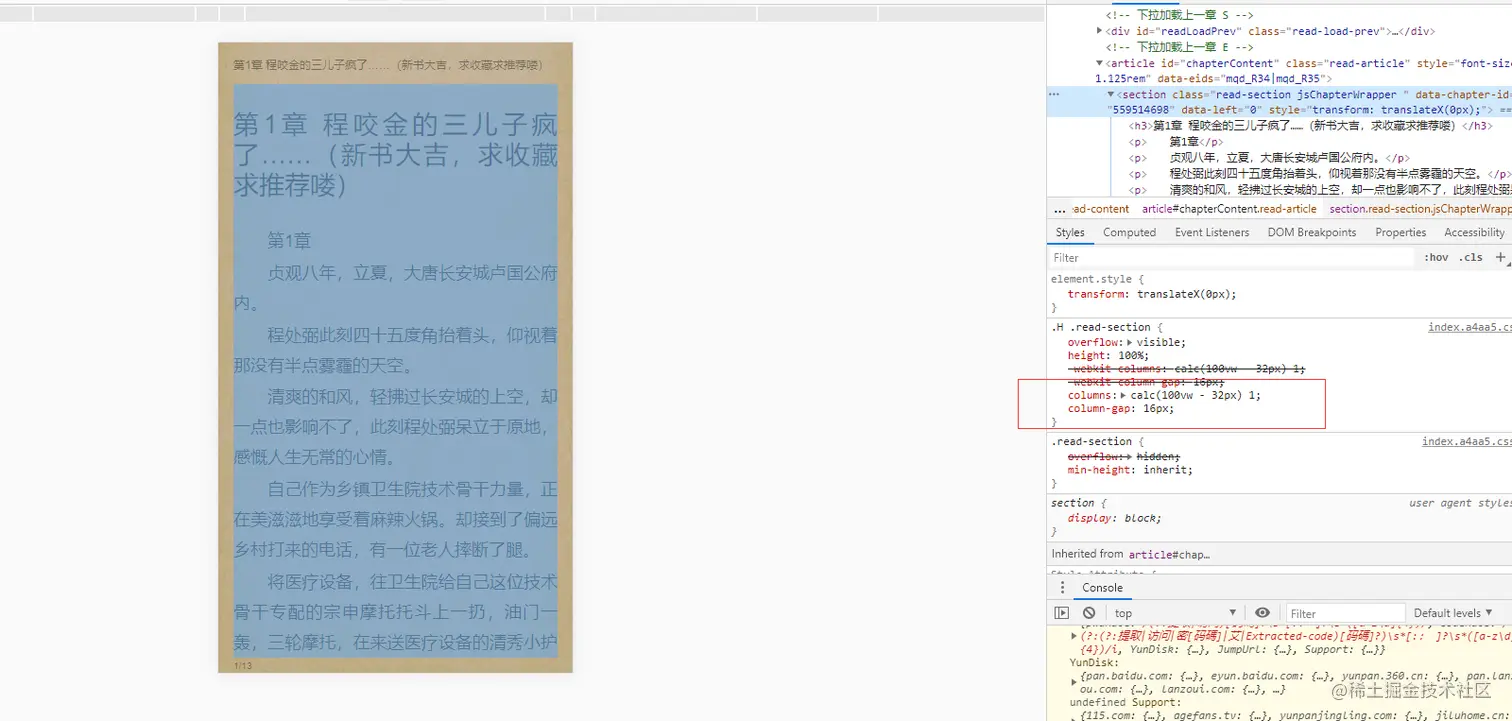Toggle the :hov element state panel
The image size is (1512, 721).
1436,257
